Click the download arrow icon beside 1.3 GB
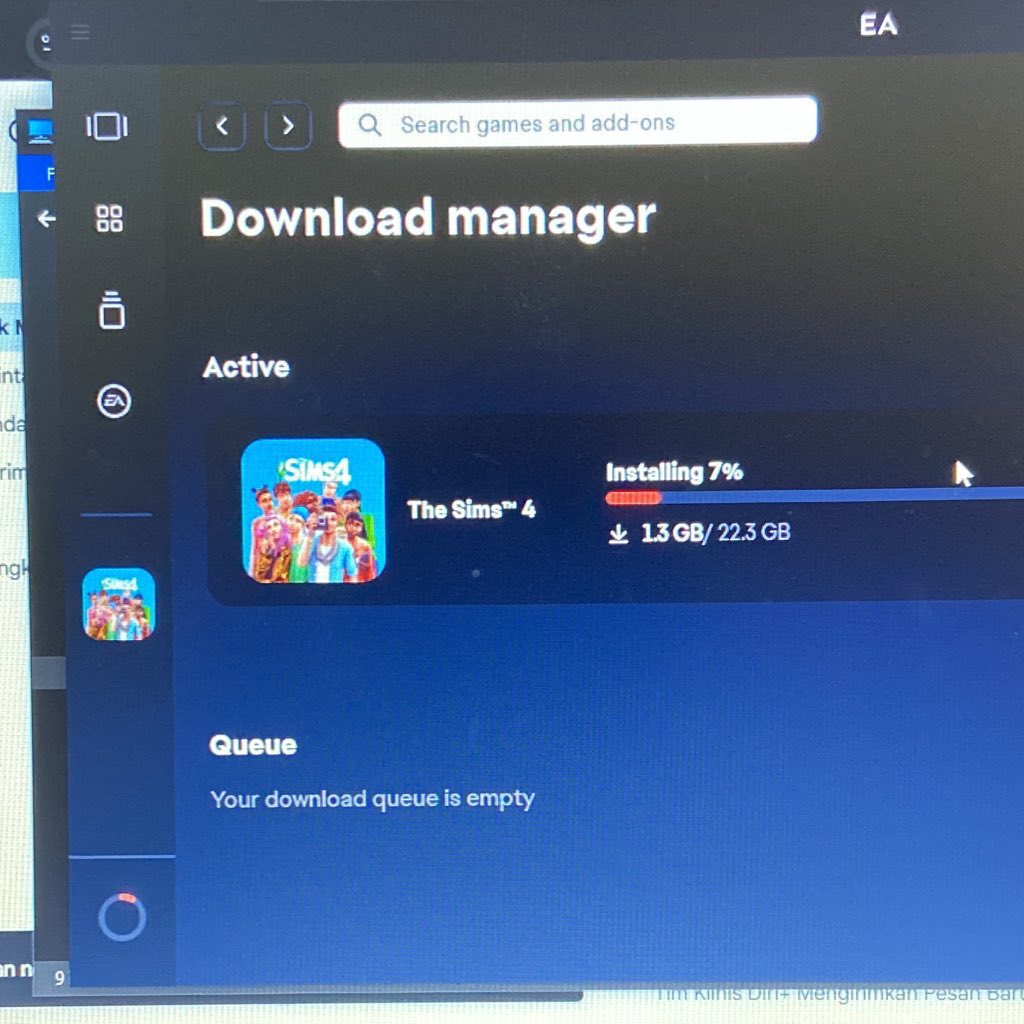 coord(618,534)
